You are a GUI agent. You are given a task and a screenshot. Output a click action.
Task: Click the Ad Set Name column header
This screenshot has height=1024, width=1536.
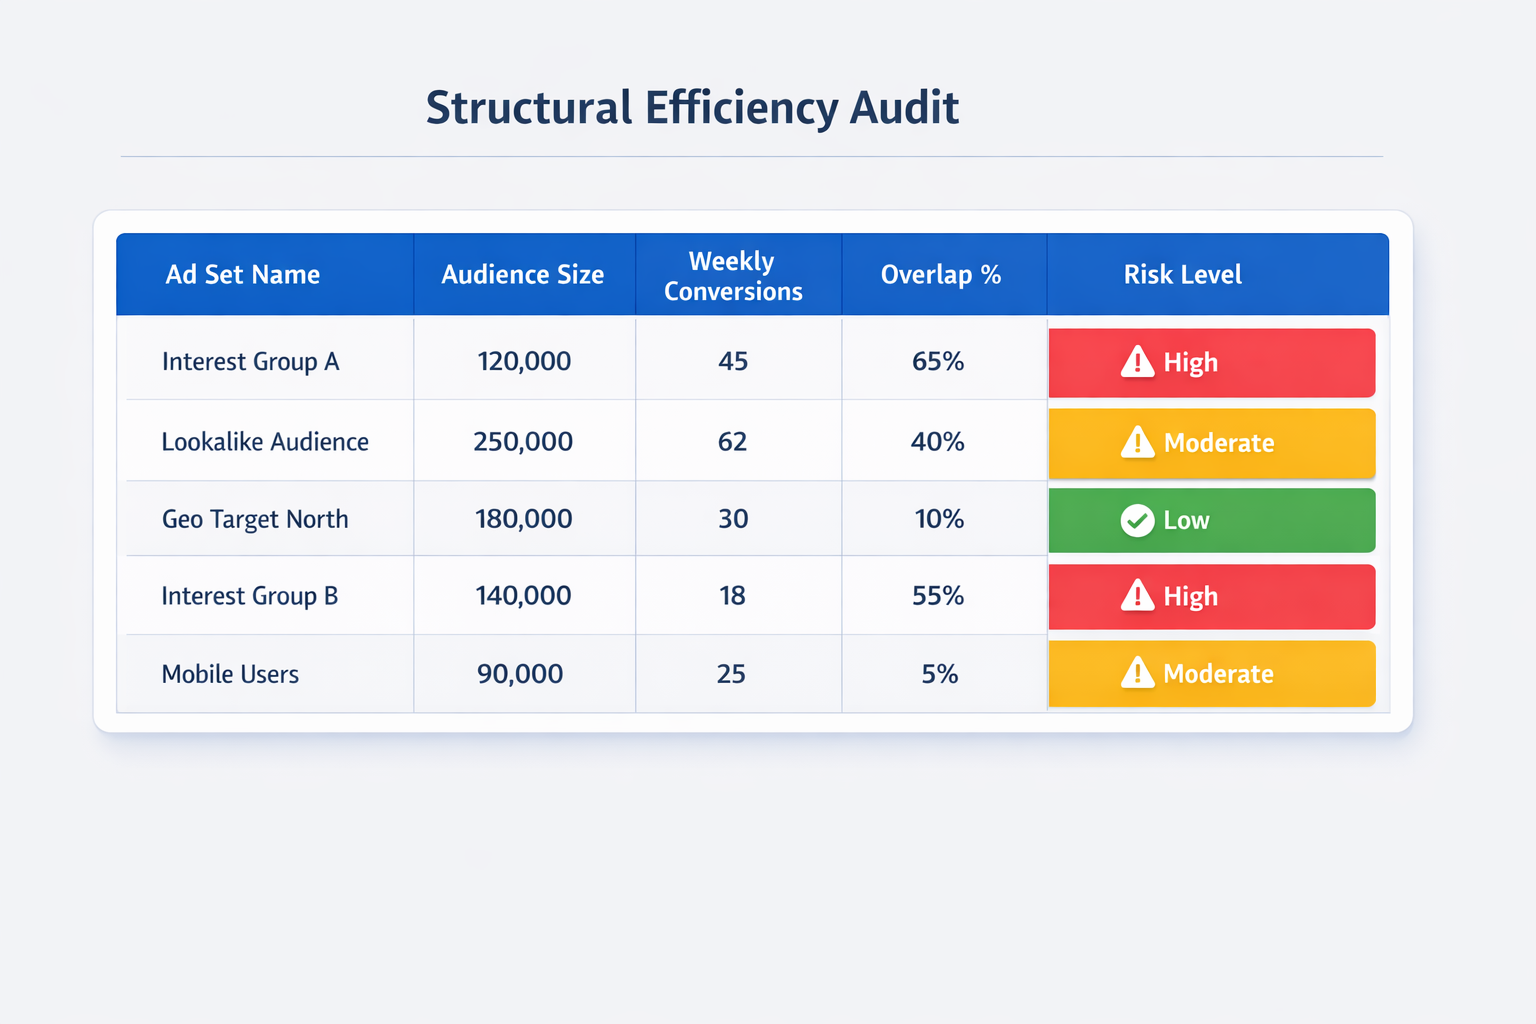243,274
